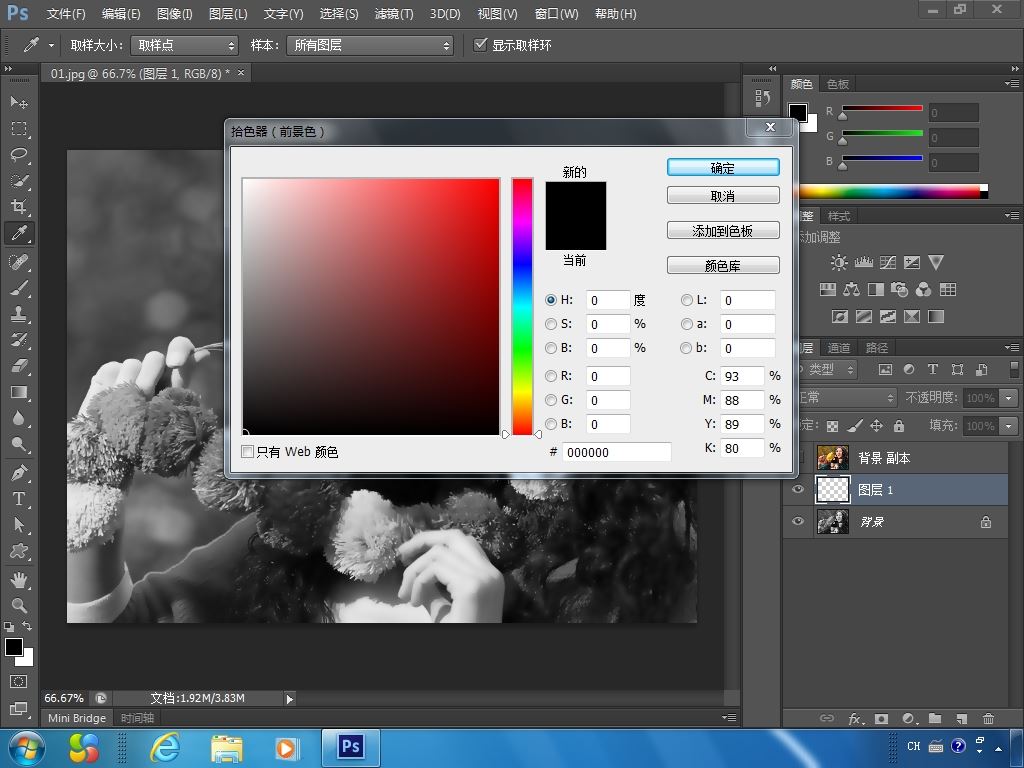Select the L lightness radio button

tap(686, 300)
